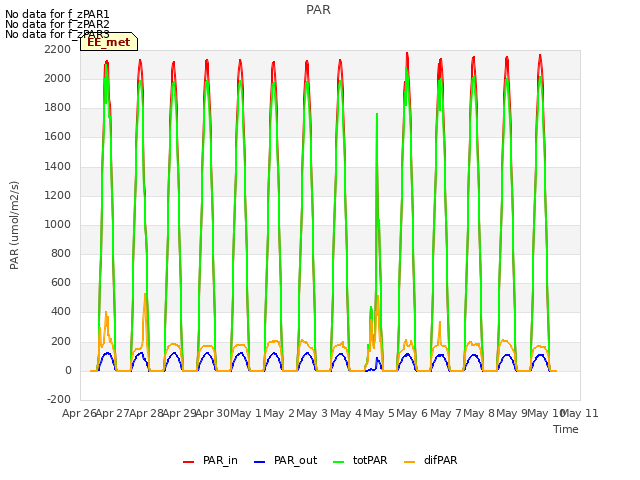Click the blue PAR_out legend swatch

(260, 462)
